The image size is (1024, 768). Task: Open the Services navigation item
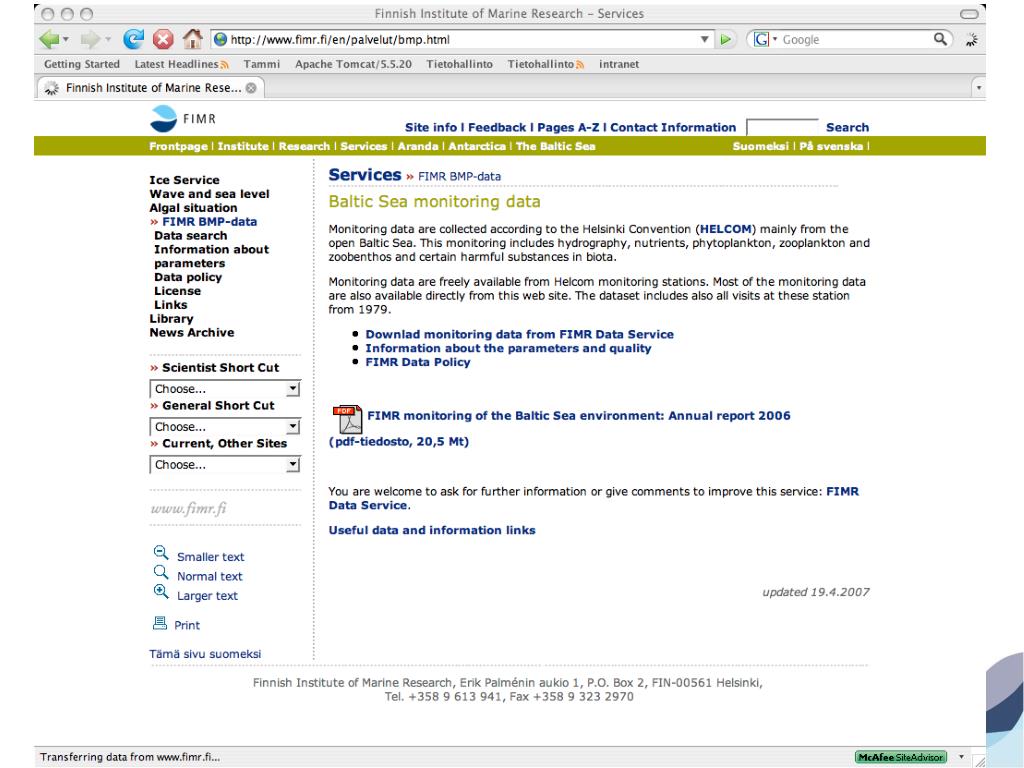tap(364, 146)
